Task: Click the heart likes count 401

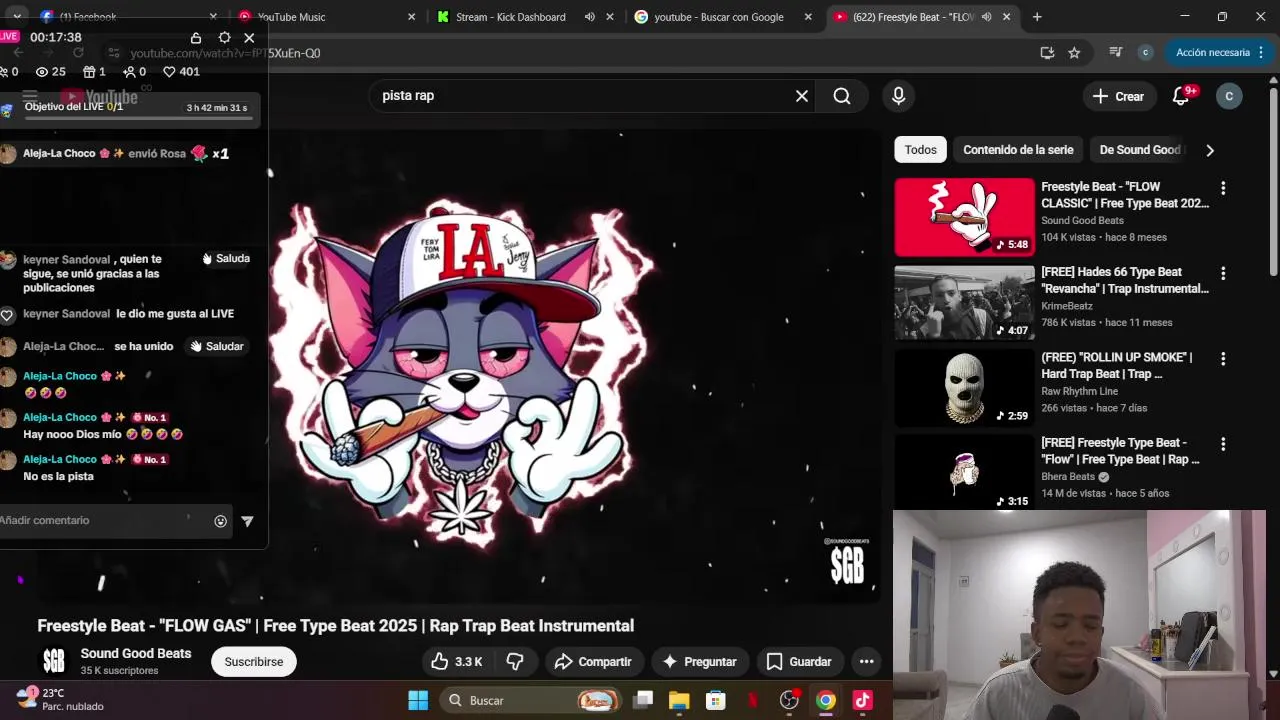Action: 181,72
